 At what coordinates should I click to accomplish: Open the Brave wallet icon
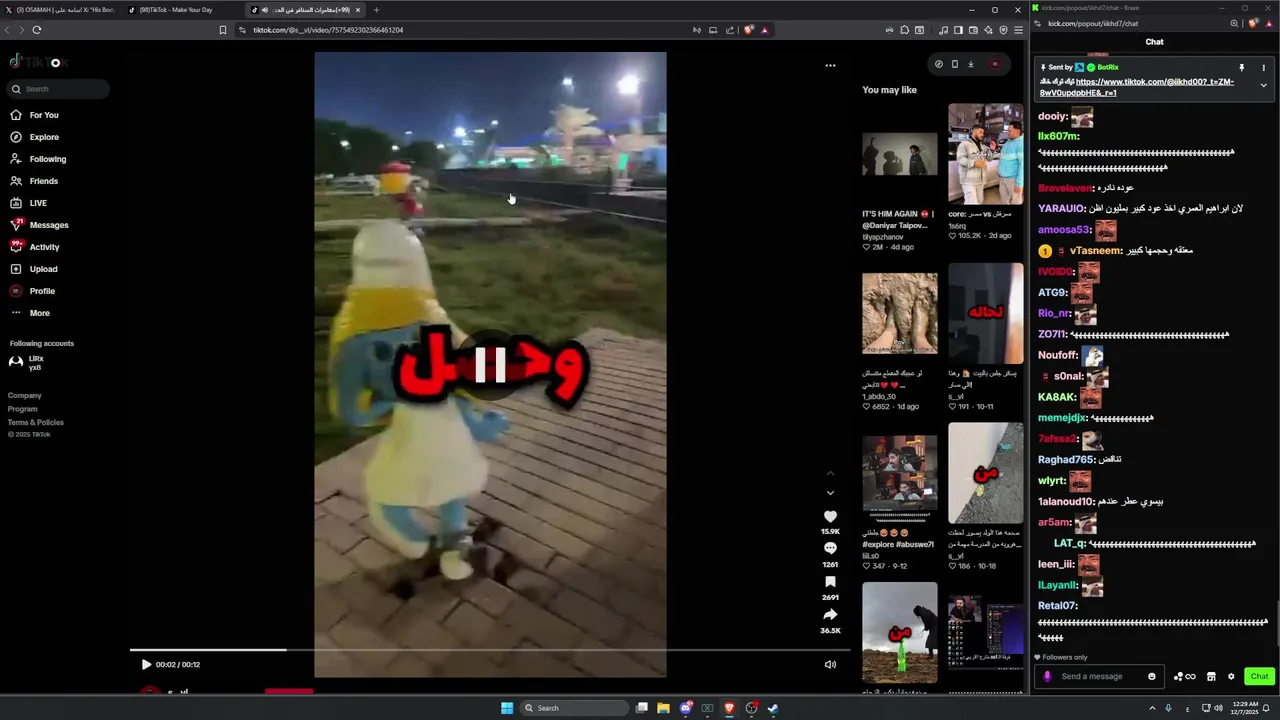pos(973,30)
